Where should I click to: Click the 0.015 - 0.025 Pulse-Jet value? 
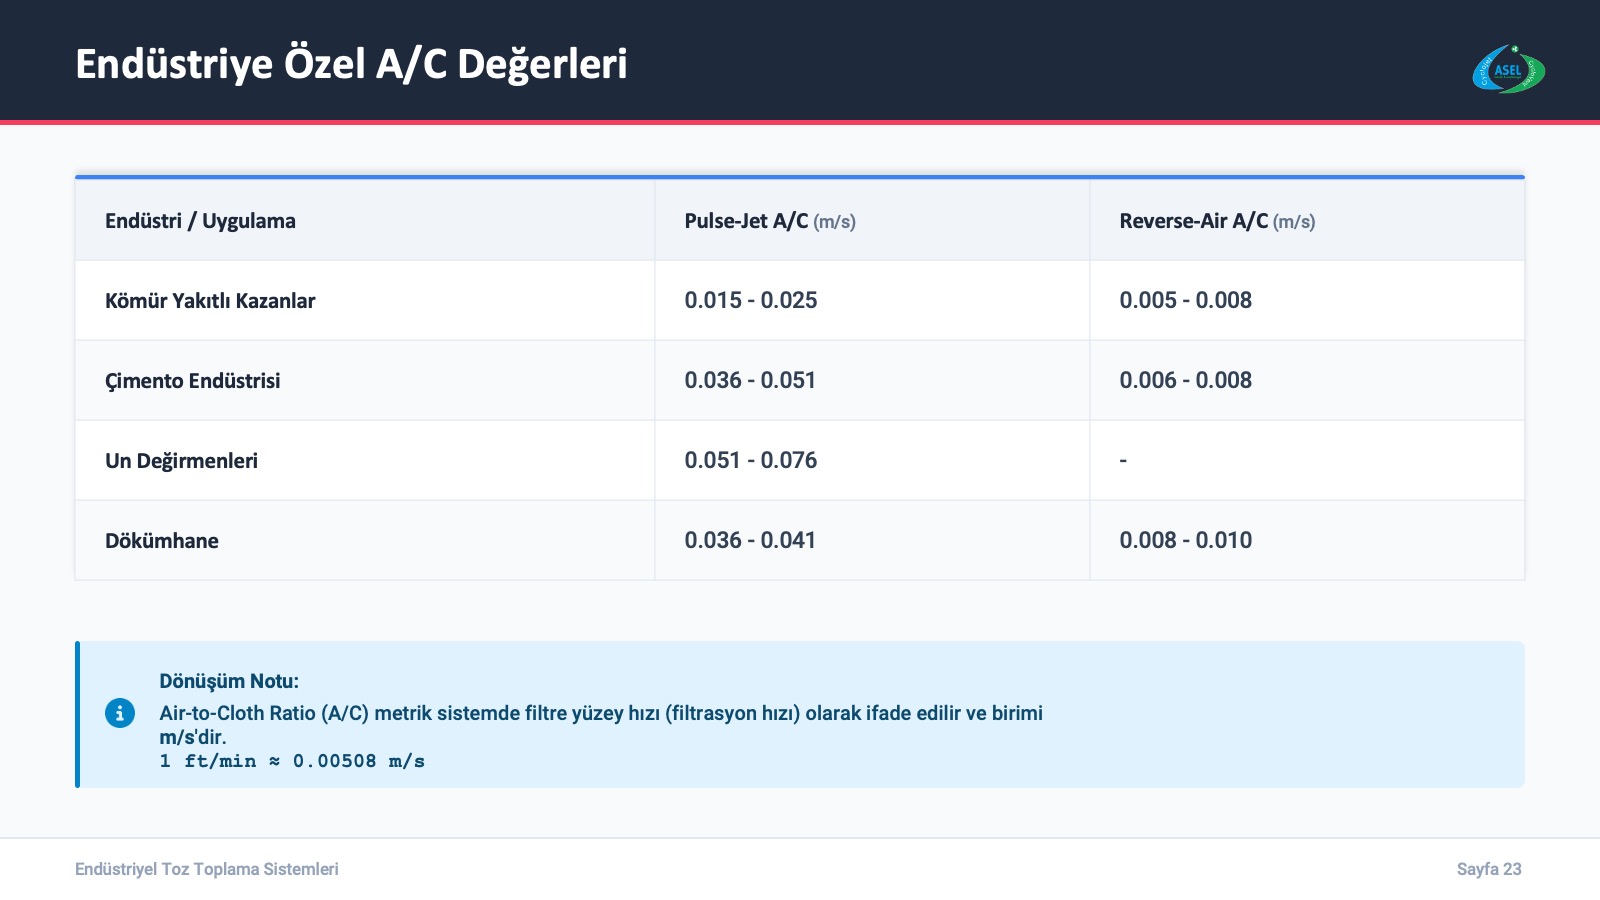click(x=750, y=300)
